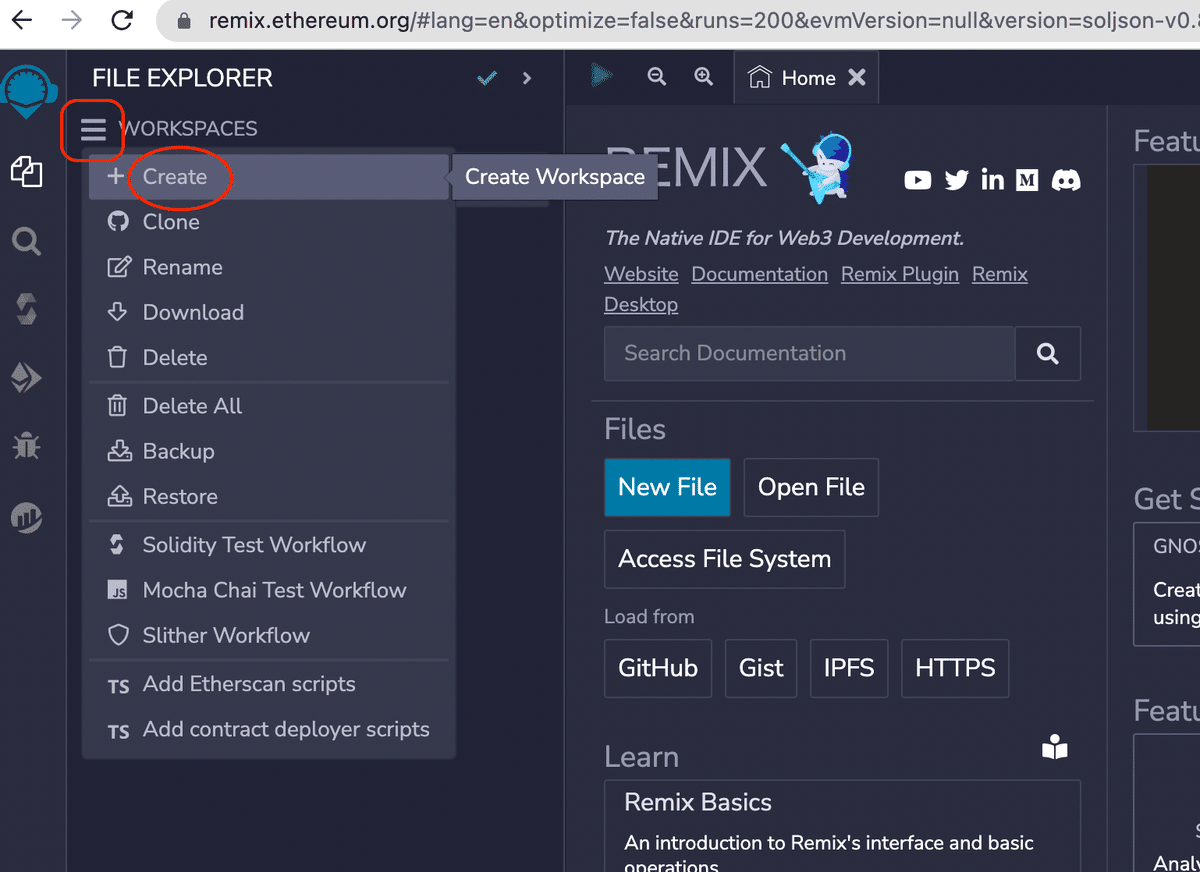Choose Rename in workspace menu

coord(269,267)
